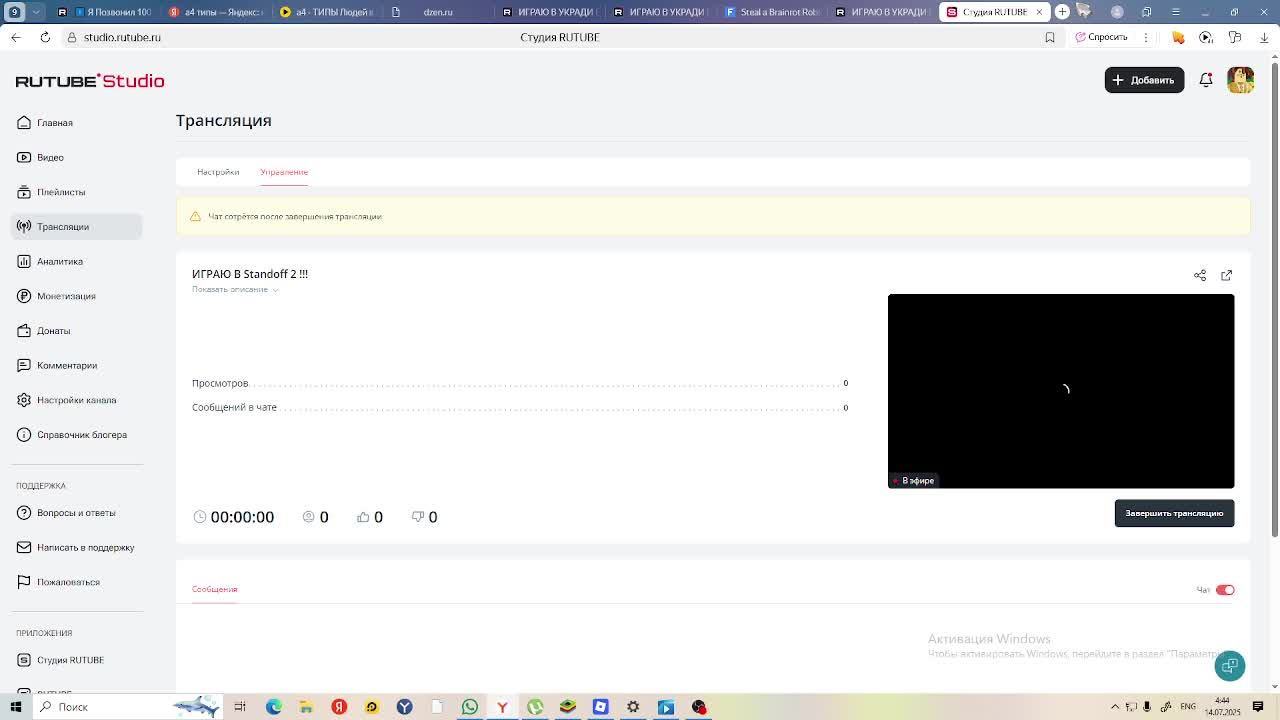Screen dimensions: 1280x720
Task: Show hidden system tray icons
Action: [1116, 707]
